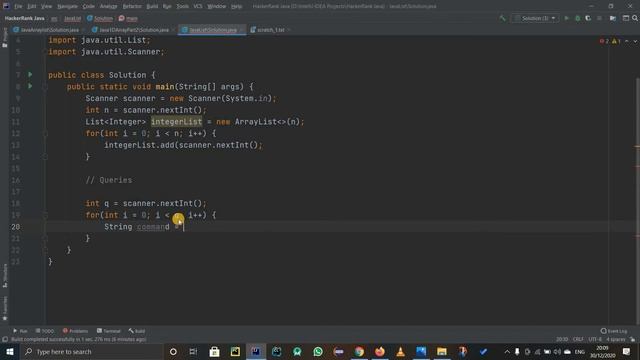Image resolution: width=640 pixels, height=360 pixels.
Task: Click run gutter arrow beside class Solution
Action: (30, 75)
